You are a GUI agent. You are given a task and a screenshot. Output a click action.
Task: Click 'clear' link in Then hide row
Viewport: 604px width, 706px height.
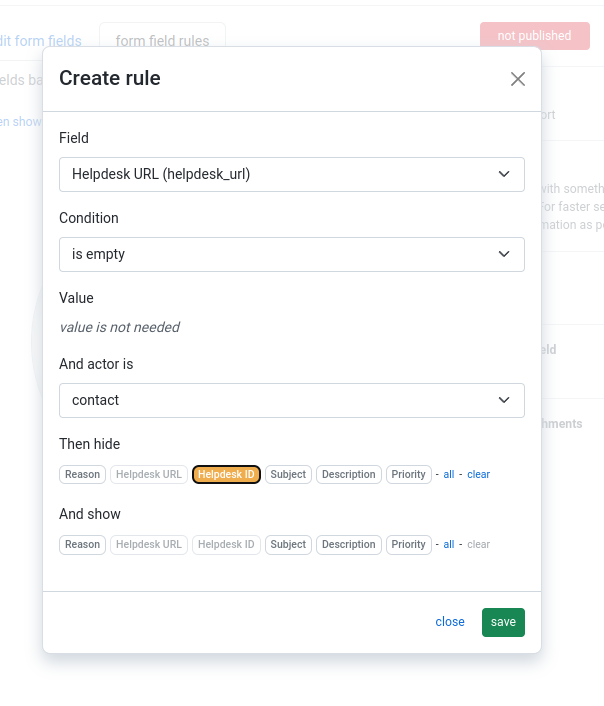coord(478,475)
